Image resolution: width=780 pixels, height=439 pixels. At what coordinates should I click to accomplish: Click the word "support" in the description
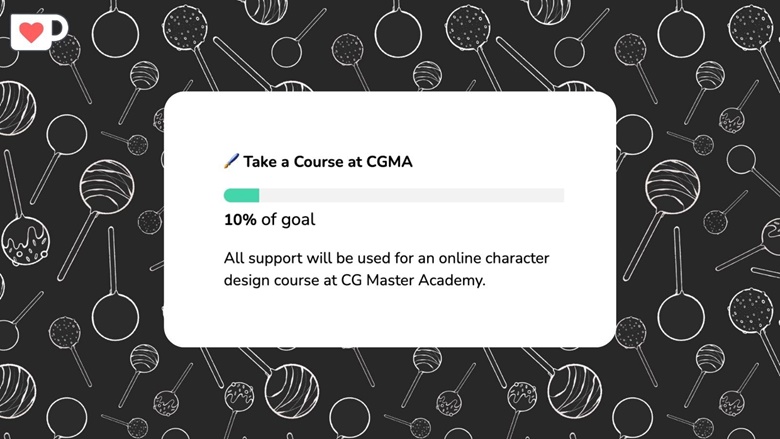click(275, 259)
